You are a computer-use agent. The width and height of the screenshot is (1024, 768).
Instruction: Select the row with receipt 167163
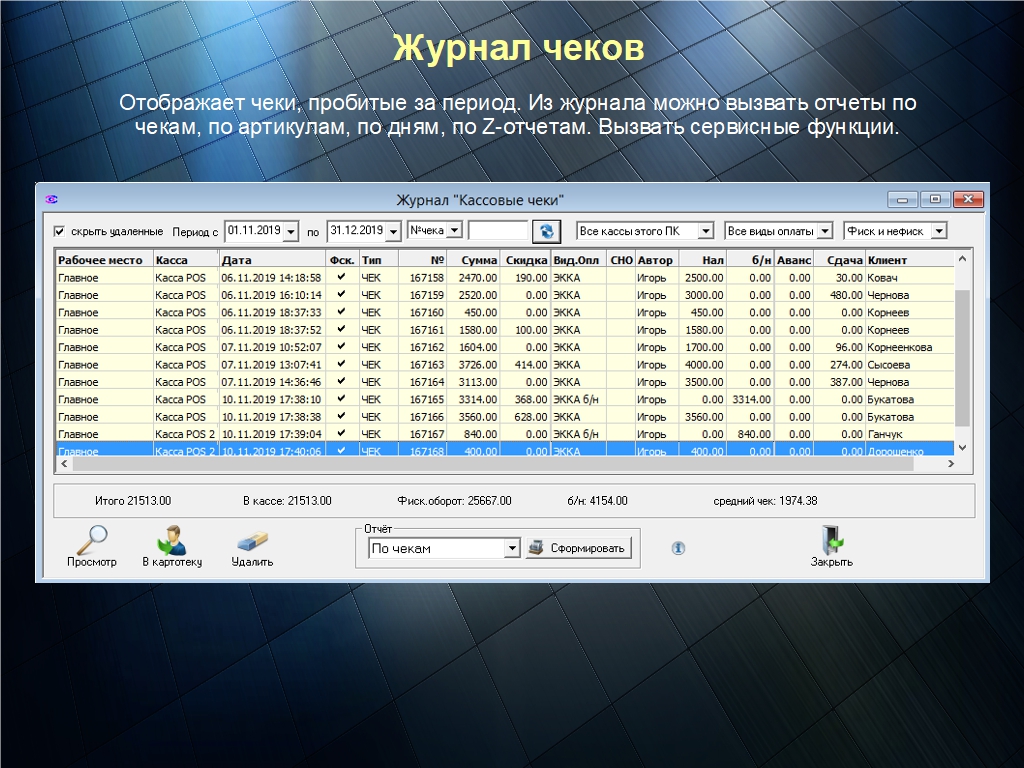[500, 365]
